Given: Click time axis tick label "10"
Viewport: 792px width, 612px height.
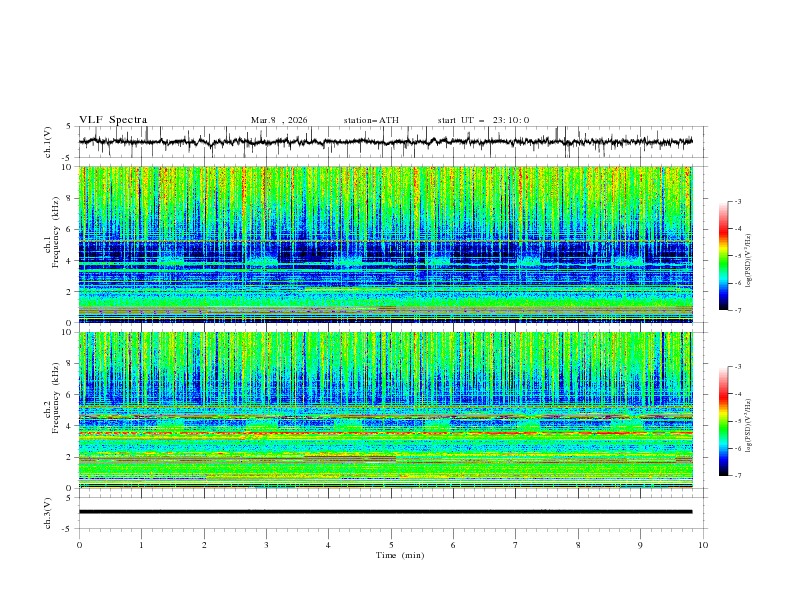Looking at the screenshot, I should [703, 545].
